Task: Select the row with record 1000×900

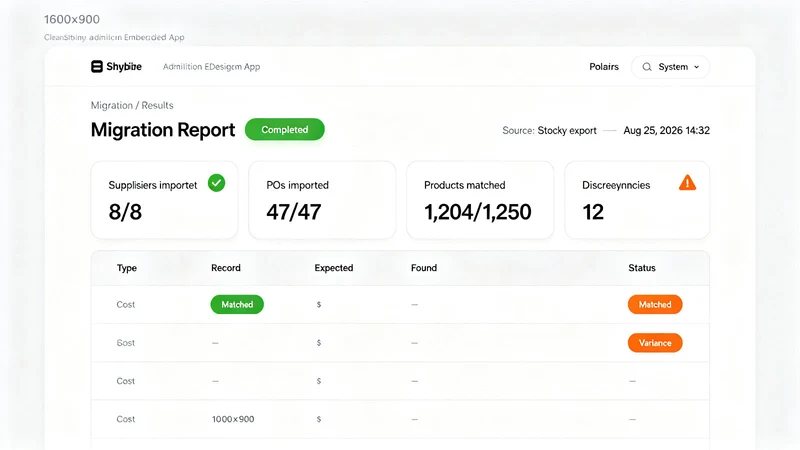Action: point(400,419)
